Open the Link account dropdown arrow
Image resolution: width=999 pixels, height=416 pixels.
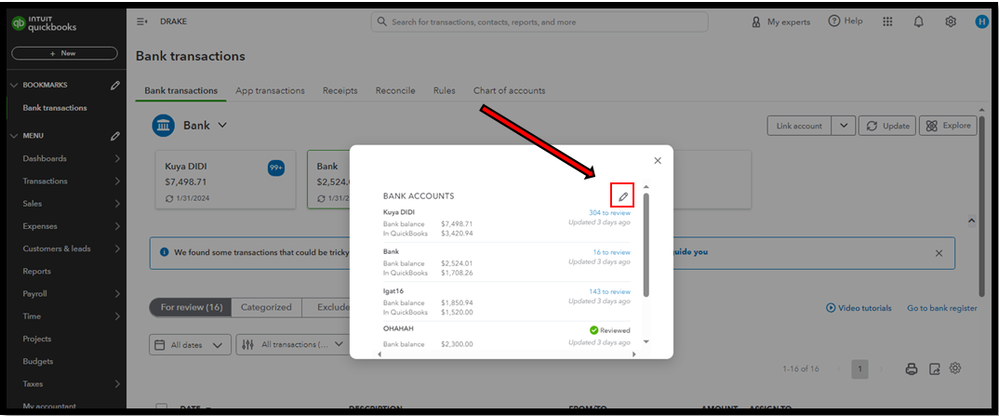click(844, 126)
